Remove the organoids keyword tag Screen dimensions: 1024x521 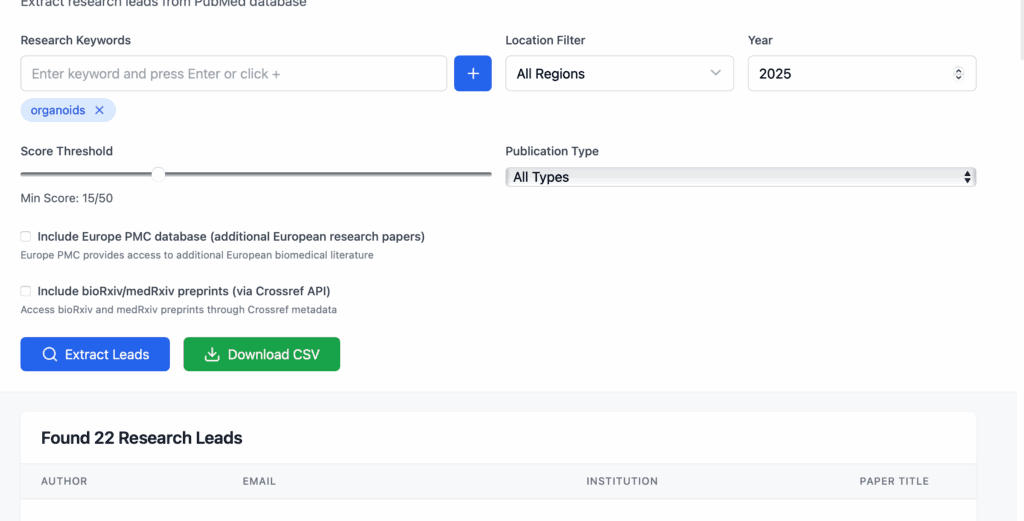99,111
